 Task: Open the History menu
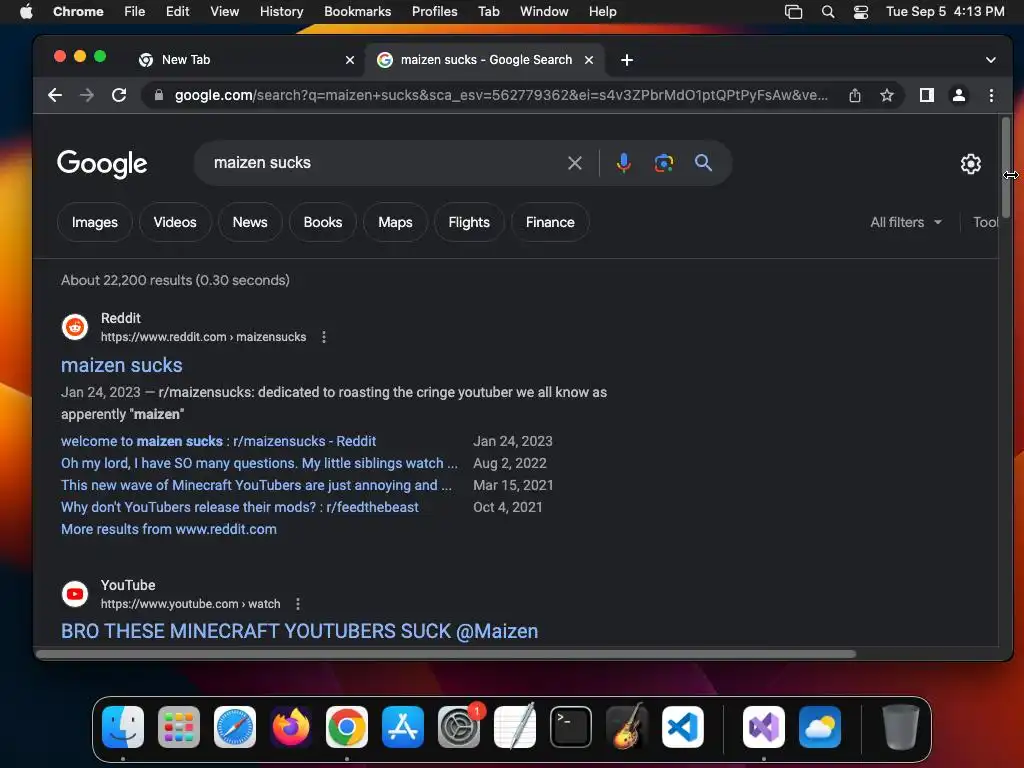point(281,12)
